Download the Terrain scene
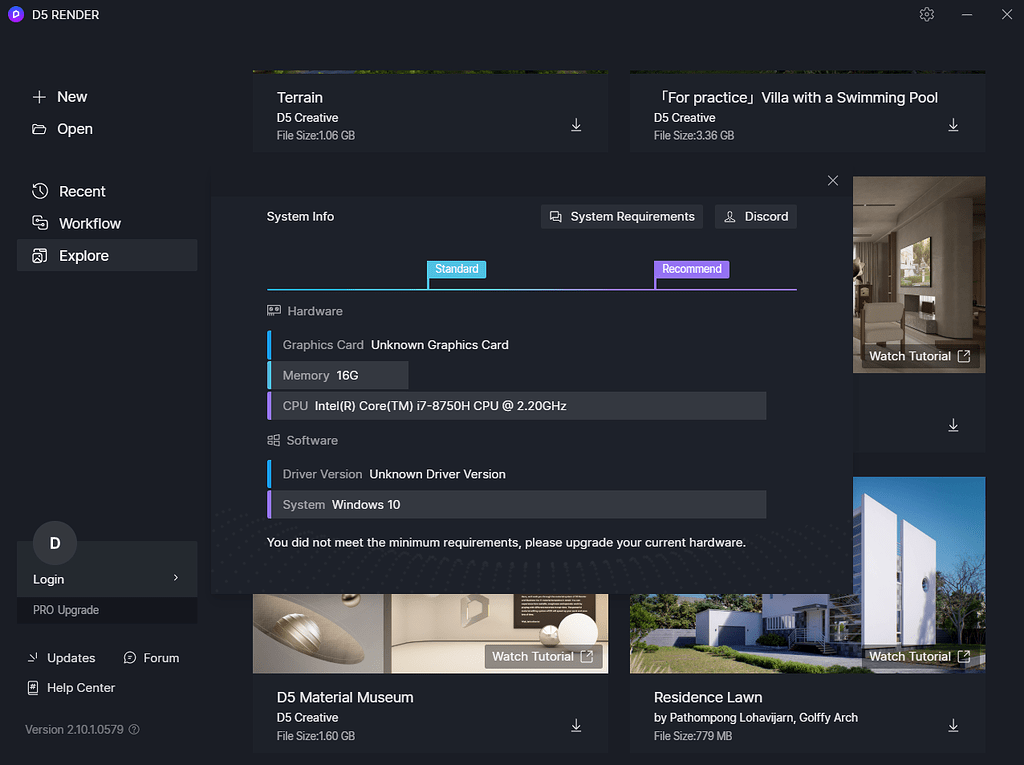 pos(576,125)
